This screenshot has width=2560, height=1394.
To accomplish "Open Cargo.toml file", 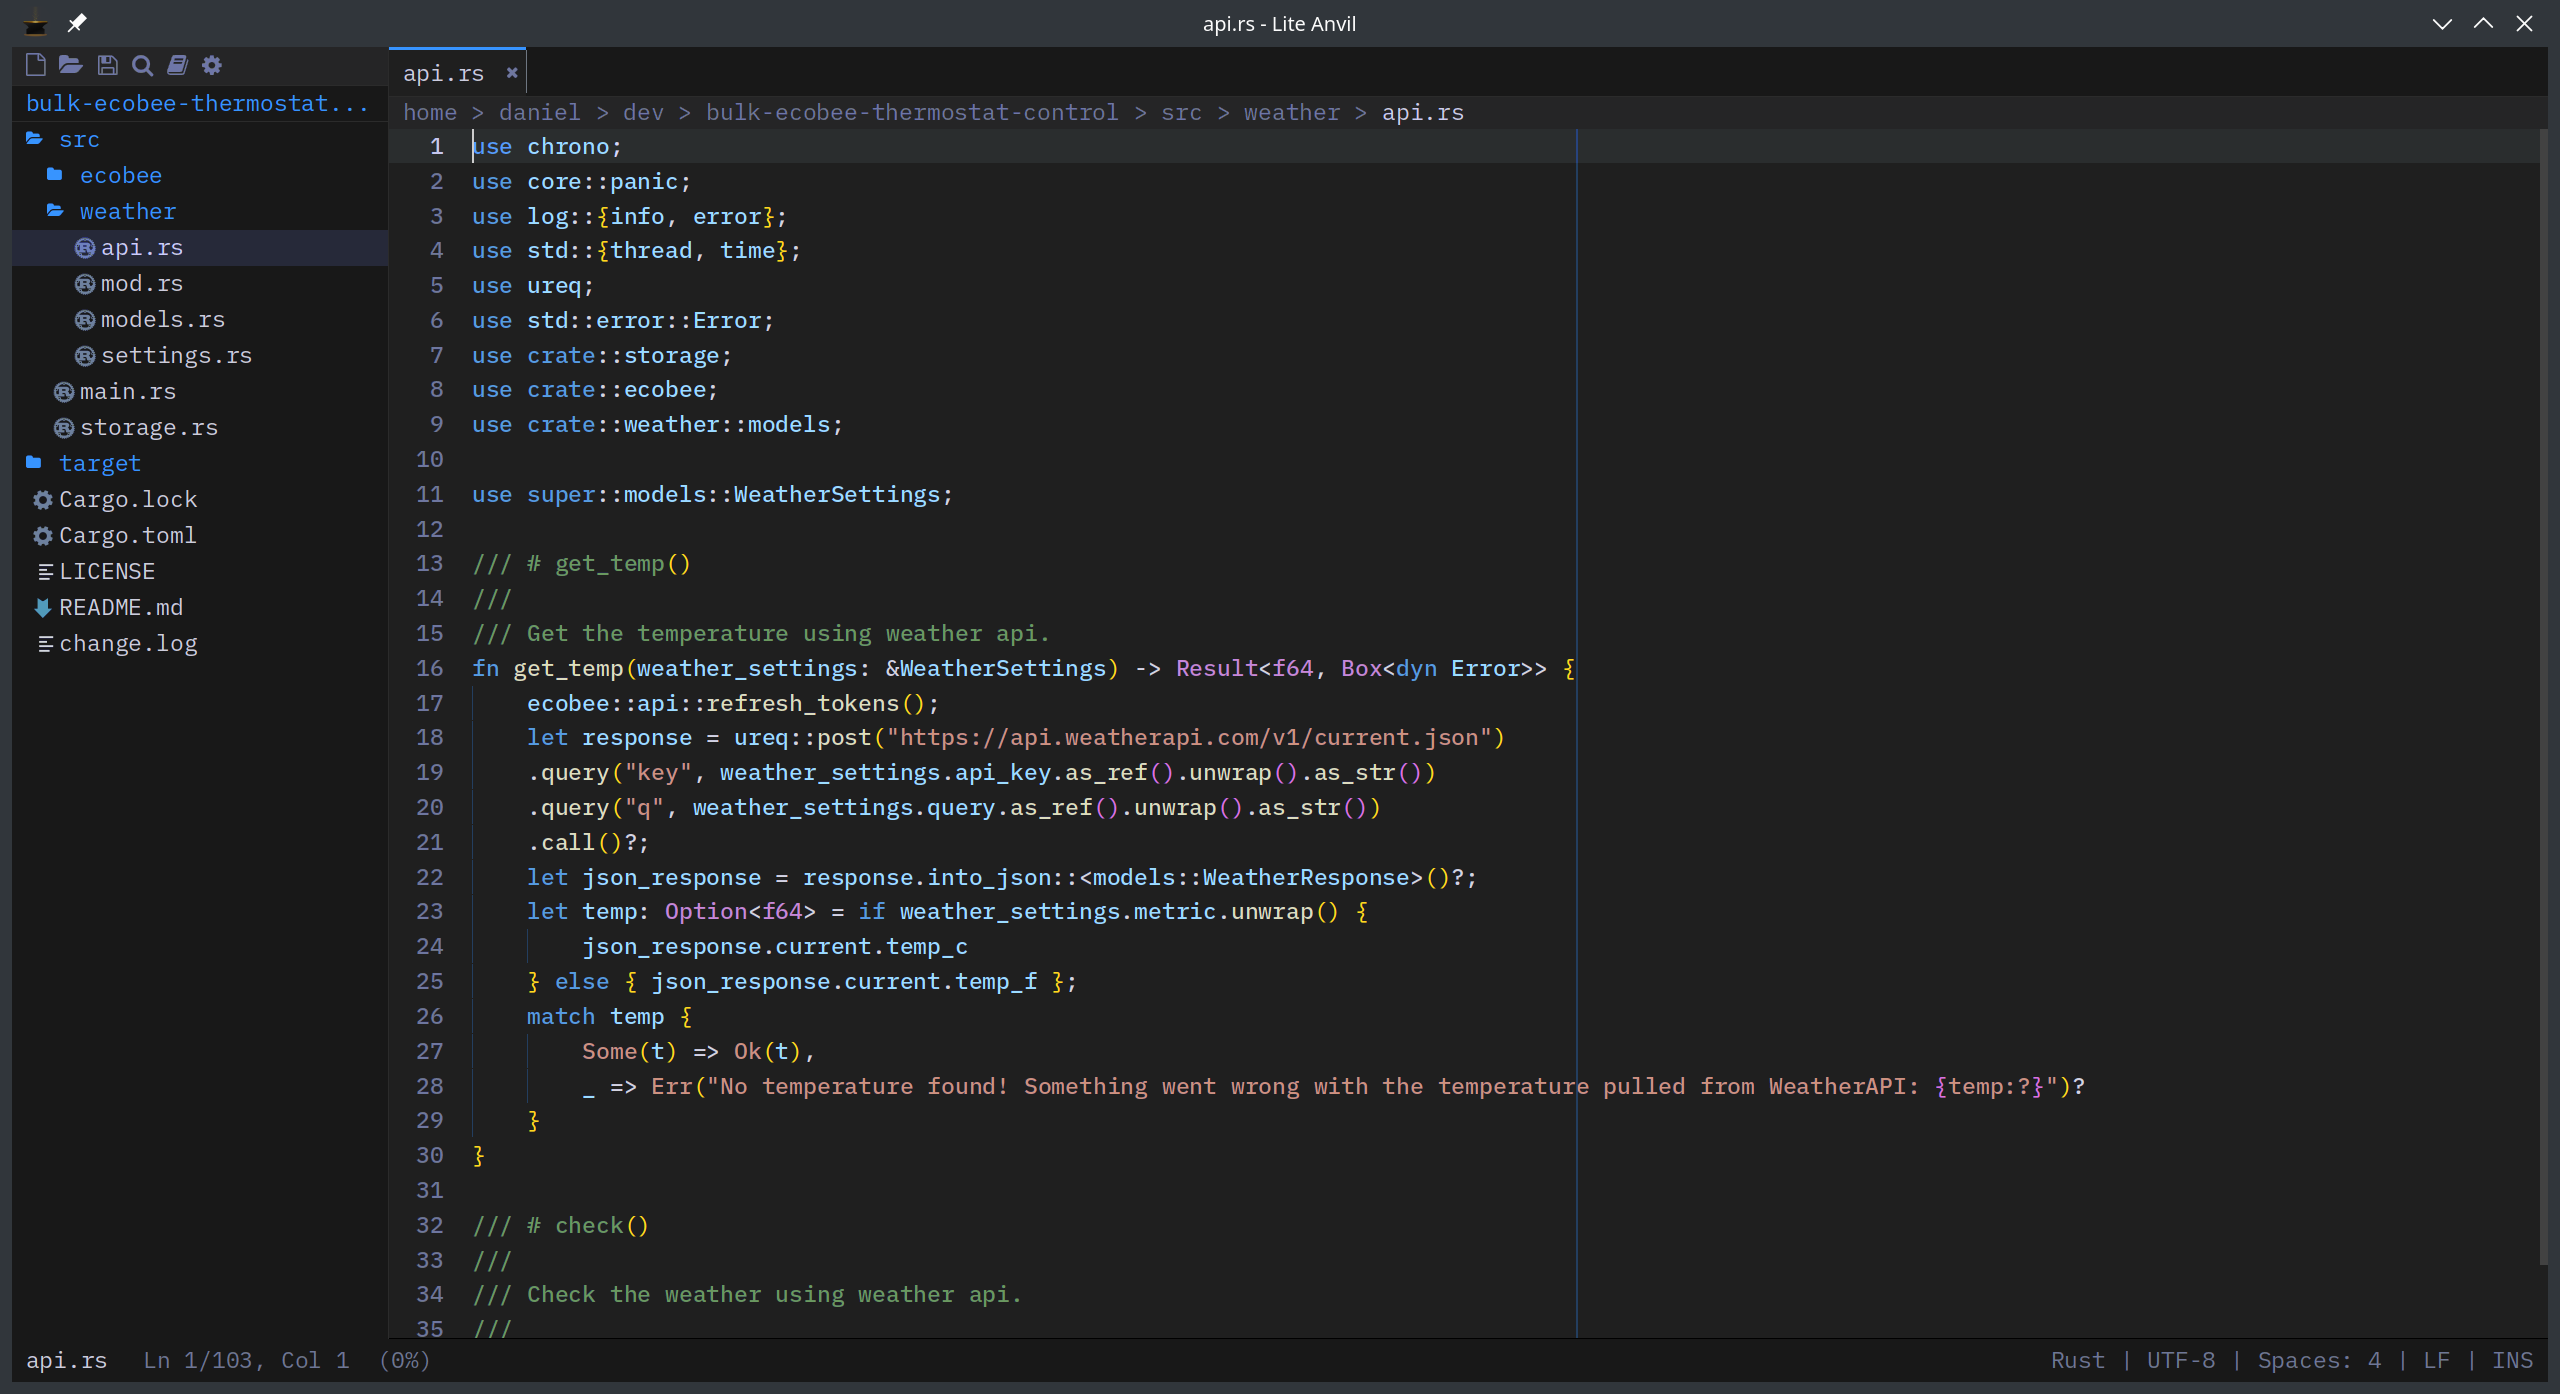I will [127, 536].
